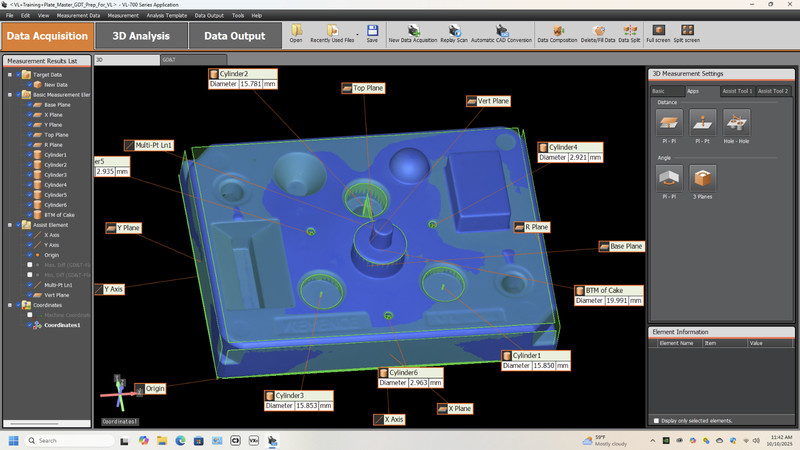
Task: Open the Windows Start menu
Action: pyautogui.click(x=14, y=440)
